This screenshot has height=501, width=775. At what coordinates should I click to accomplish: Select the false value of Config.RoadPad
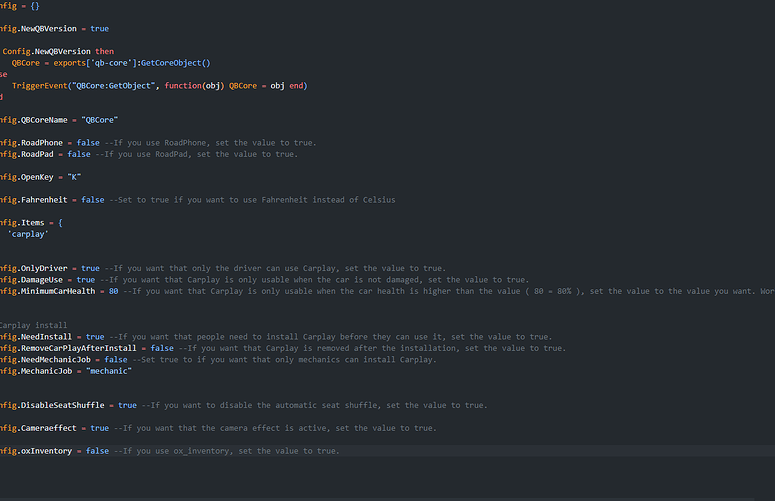(x=79, y=154)
